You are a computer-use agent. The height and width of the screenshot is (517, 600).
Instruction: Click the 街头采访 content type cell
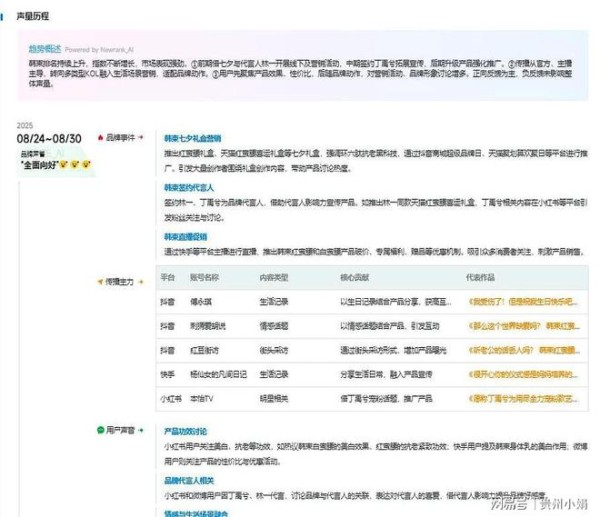point(274,350)
